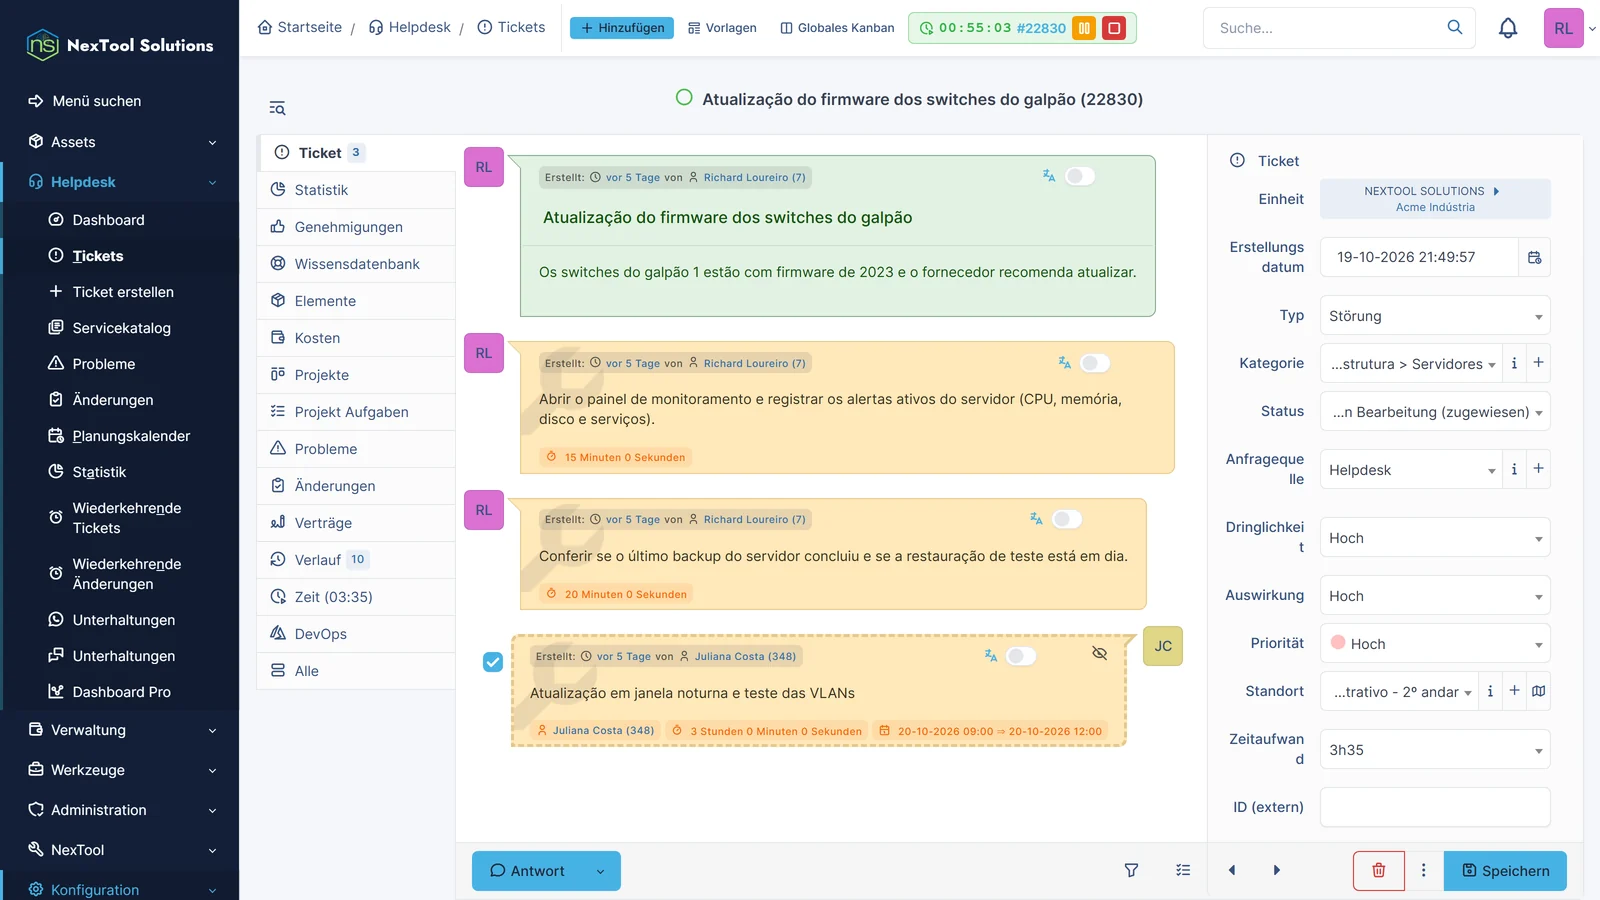This screenshot has width=1600, height=900.
Task: Open the filter funnel icon
Action: tap(1131, 870)
